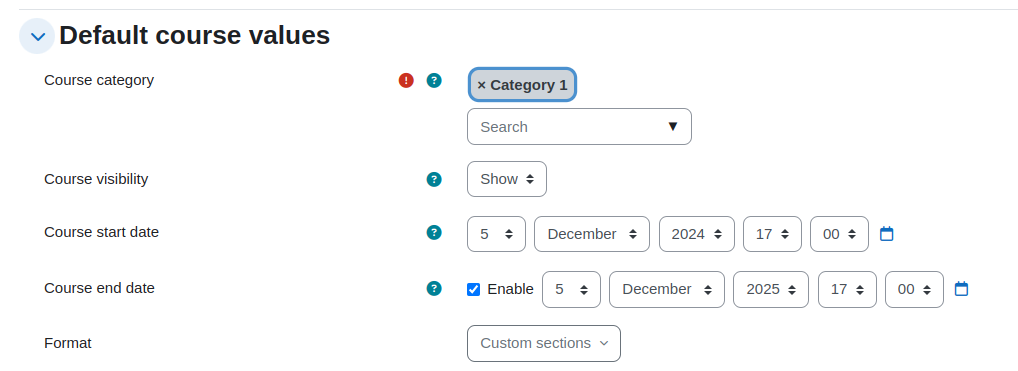1018x371 pixels.
Task: Collapse the Default course values section
Action: click(x=37, y=36)
